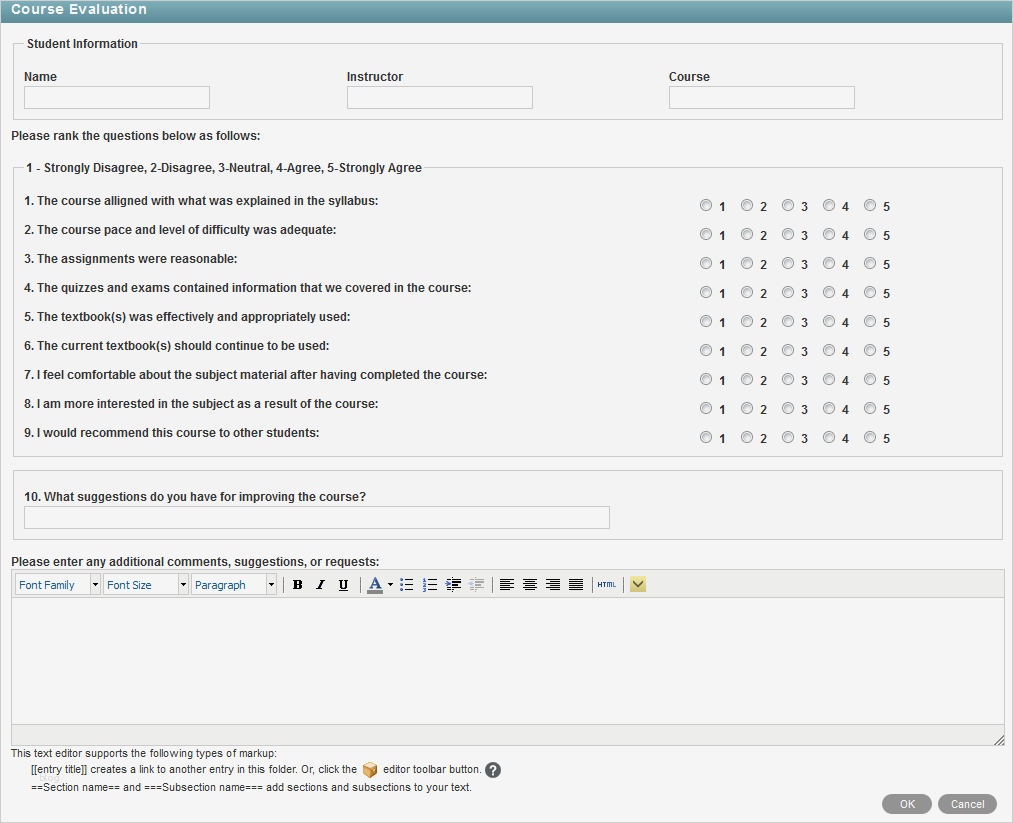Pick 1 for current textbook should continue
This screenshot has height=823, width=1013.
(x=705, y=351)
